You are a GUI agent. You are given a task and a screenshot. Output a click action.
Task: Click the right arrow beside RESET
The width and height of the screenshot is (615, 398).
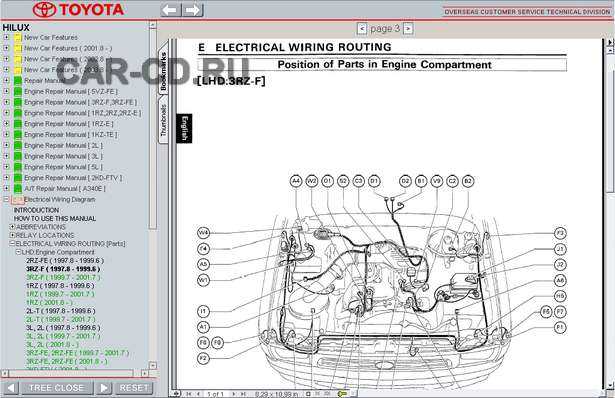click(104, 388)
